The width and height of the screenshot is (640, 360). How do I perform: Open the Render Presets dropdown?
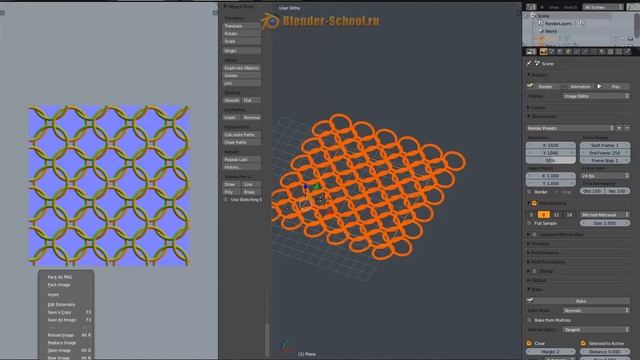(x=570, y=128)
